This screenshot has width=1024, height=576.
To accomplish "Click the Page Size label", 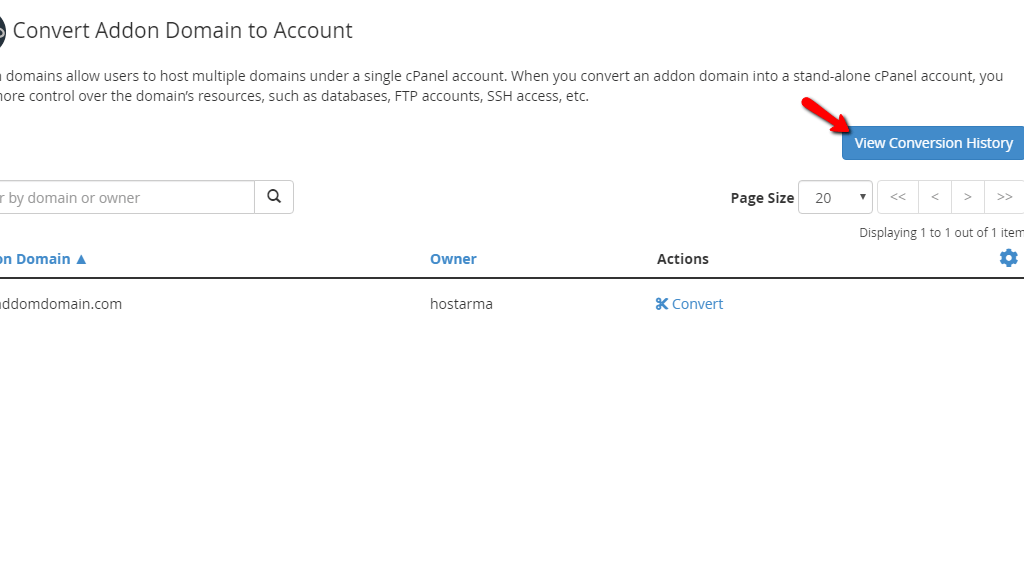I will point(762,198).
